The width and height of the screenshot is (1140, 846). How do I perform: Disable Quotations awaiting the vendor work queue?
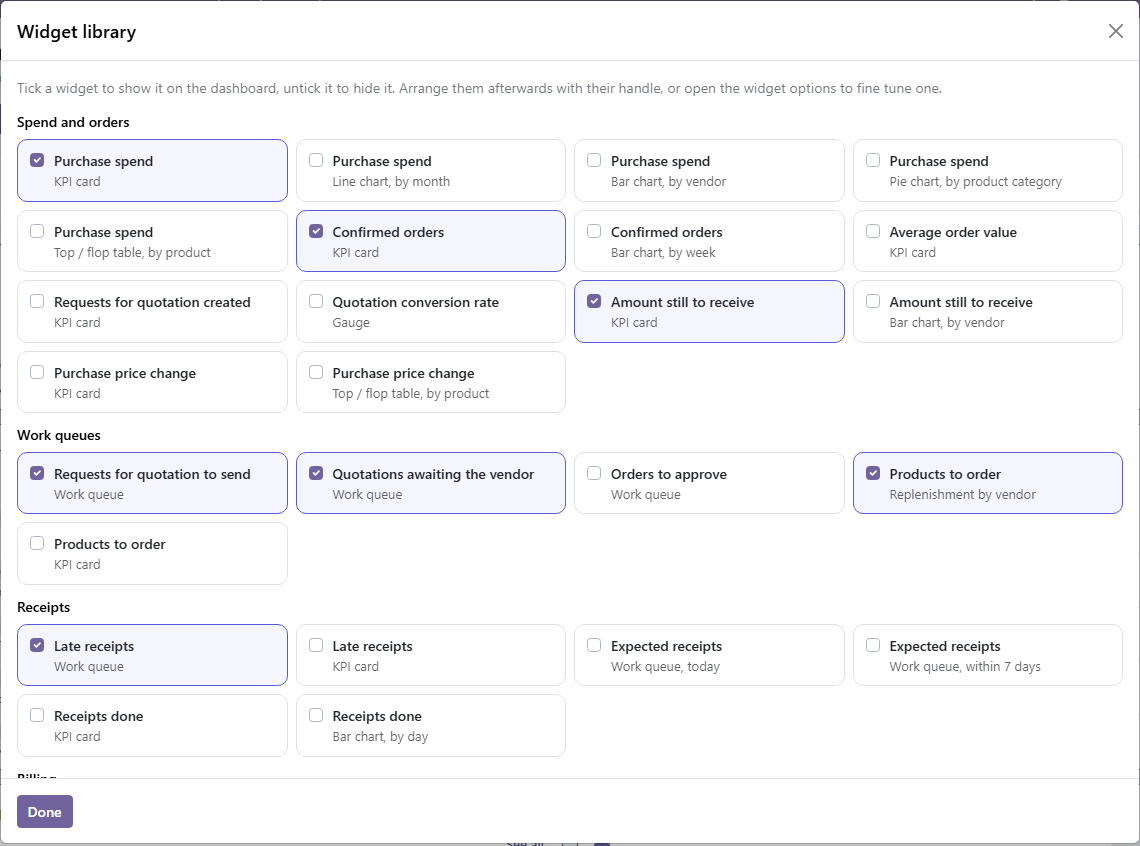[316, 473]
